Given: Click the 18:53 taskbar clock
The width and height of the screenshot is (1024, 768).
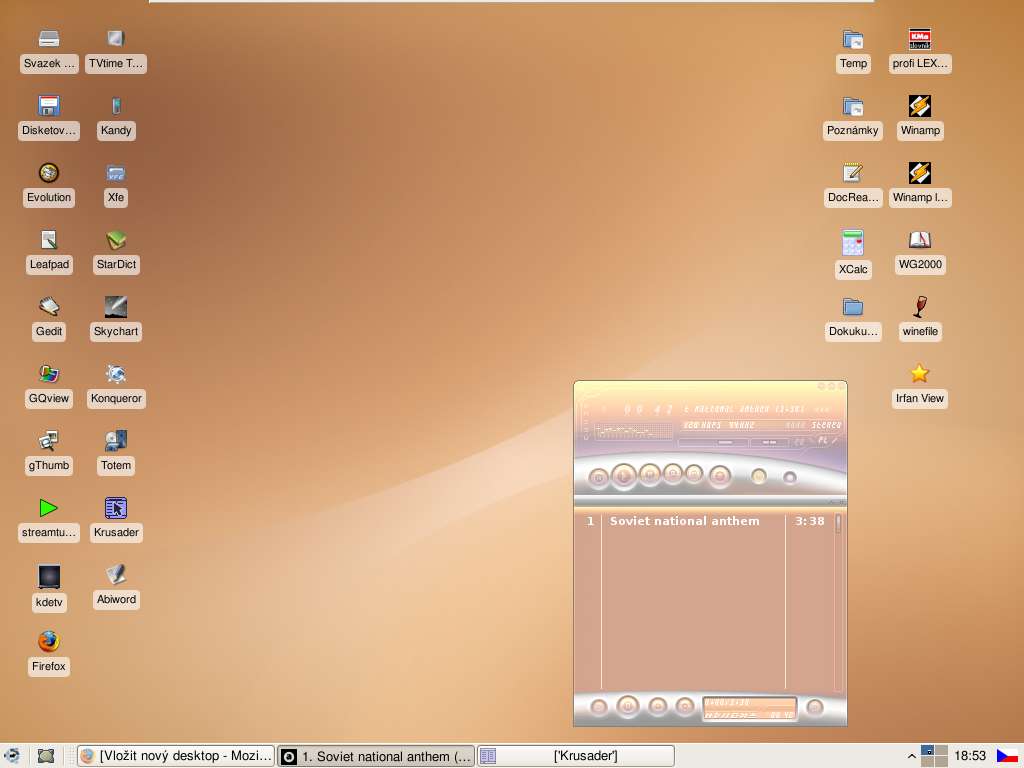Looking at the screenshot, I should pyautogui.click(x=970, y=756).
